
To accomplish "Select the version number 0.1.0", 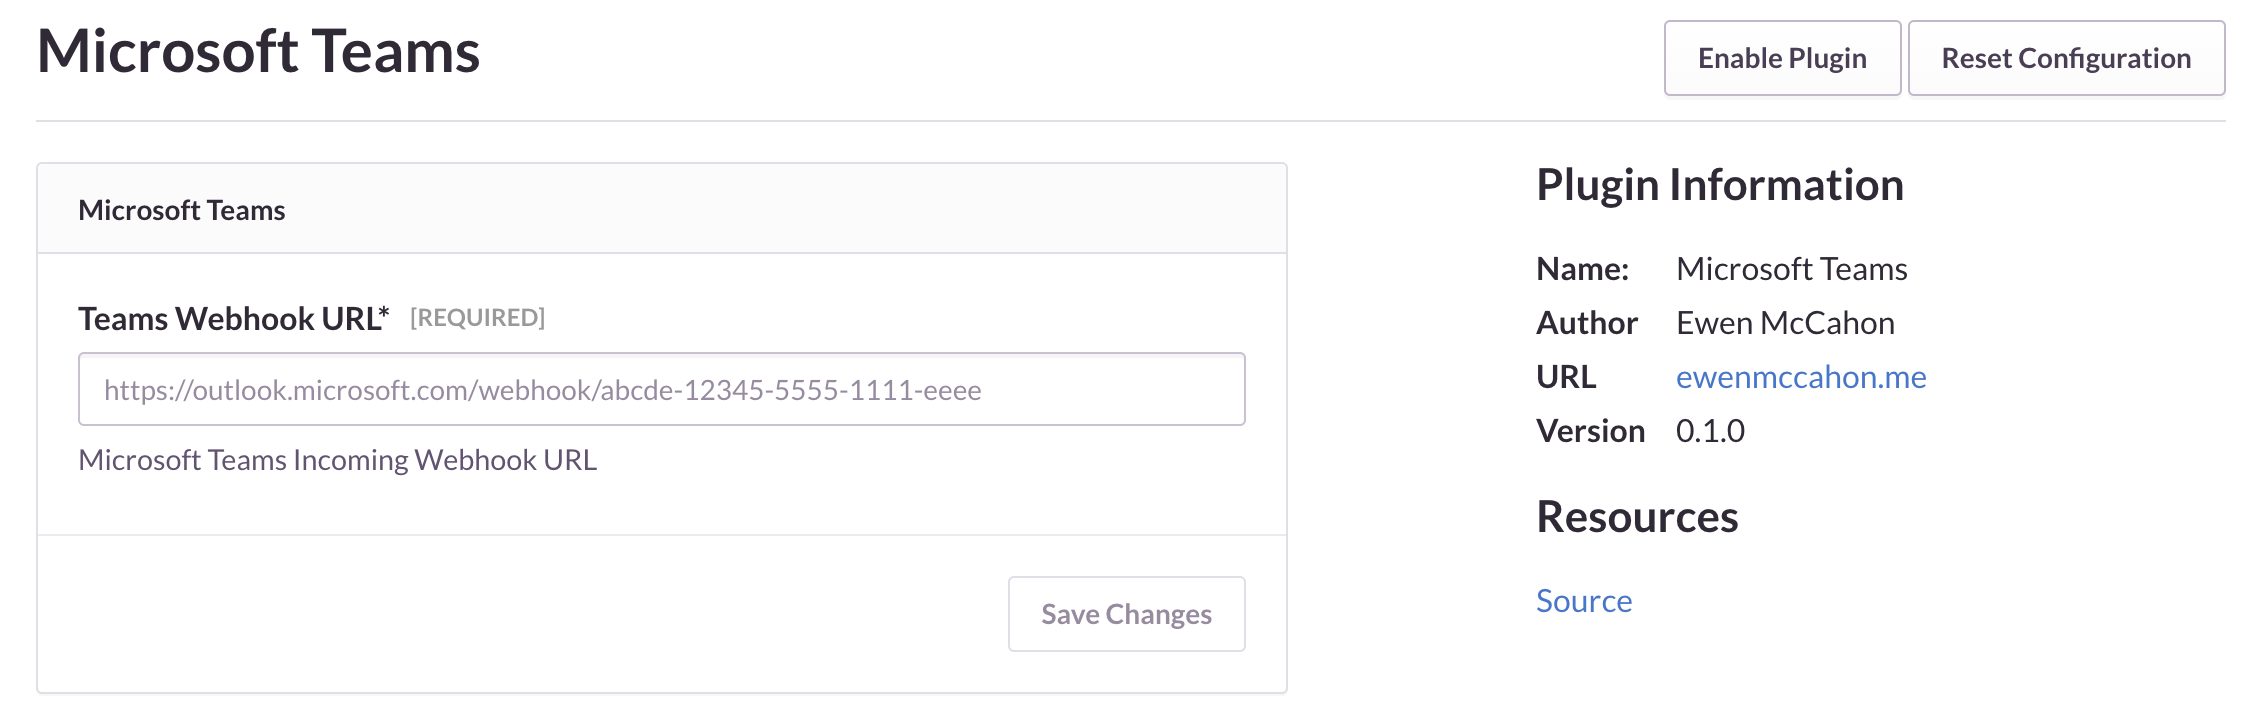I will coord(1710,431).
